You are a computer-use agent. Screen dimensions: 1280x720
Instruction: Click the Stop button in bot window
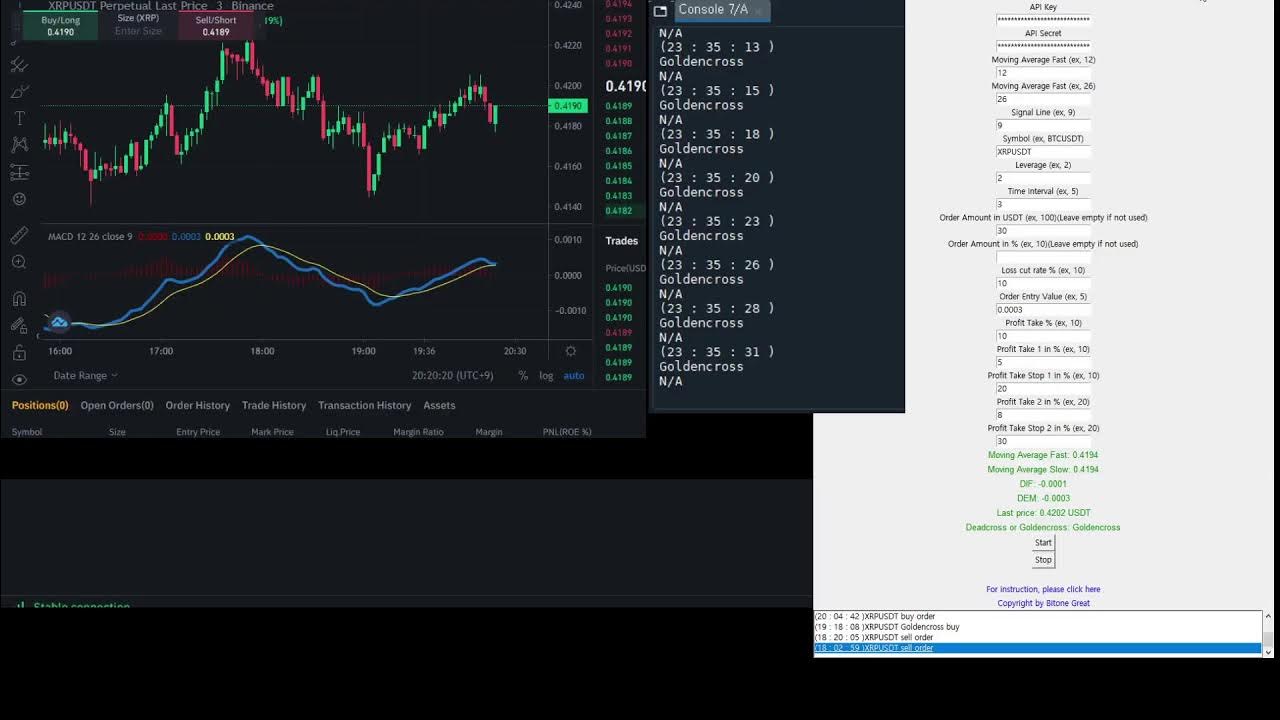[1043, 559]
